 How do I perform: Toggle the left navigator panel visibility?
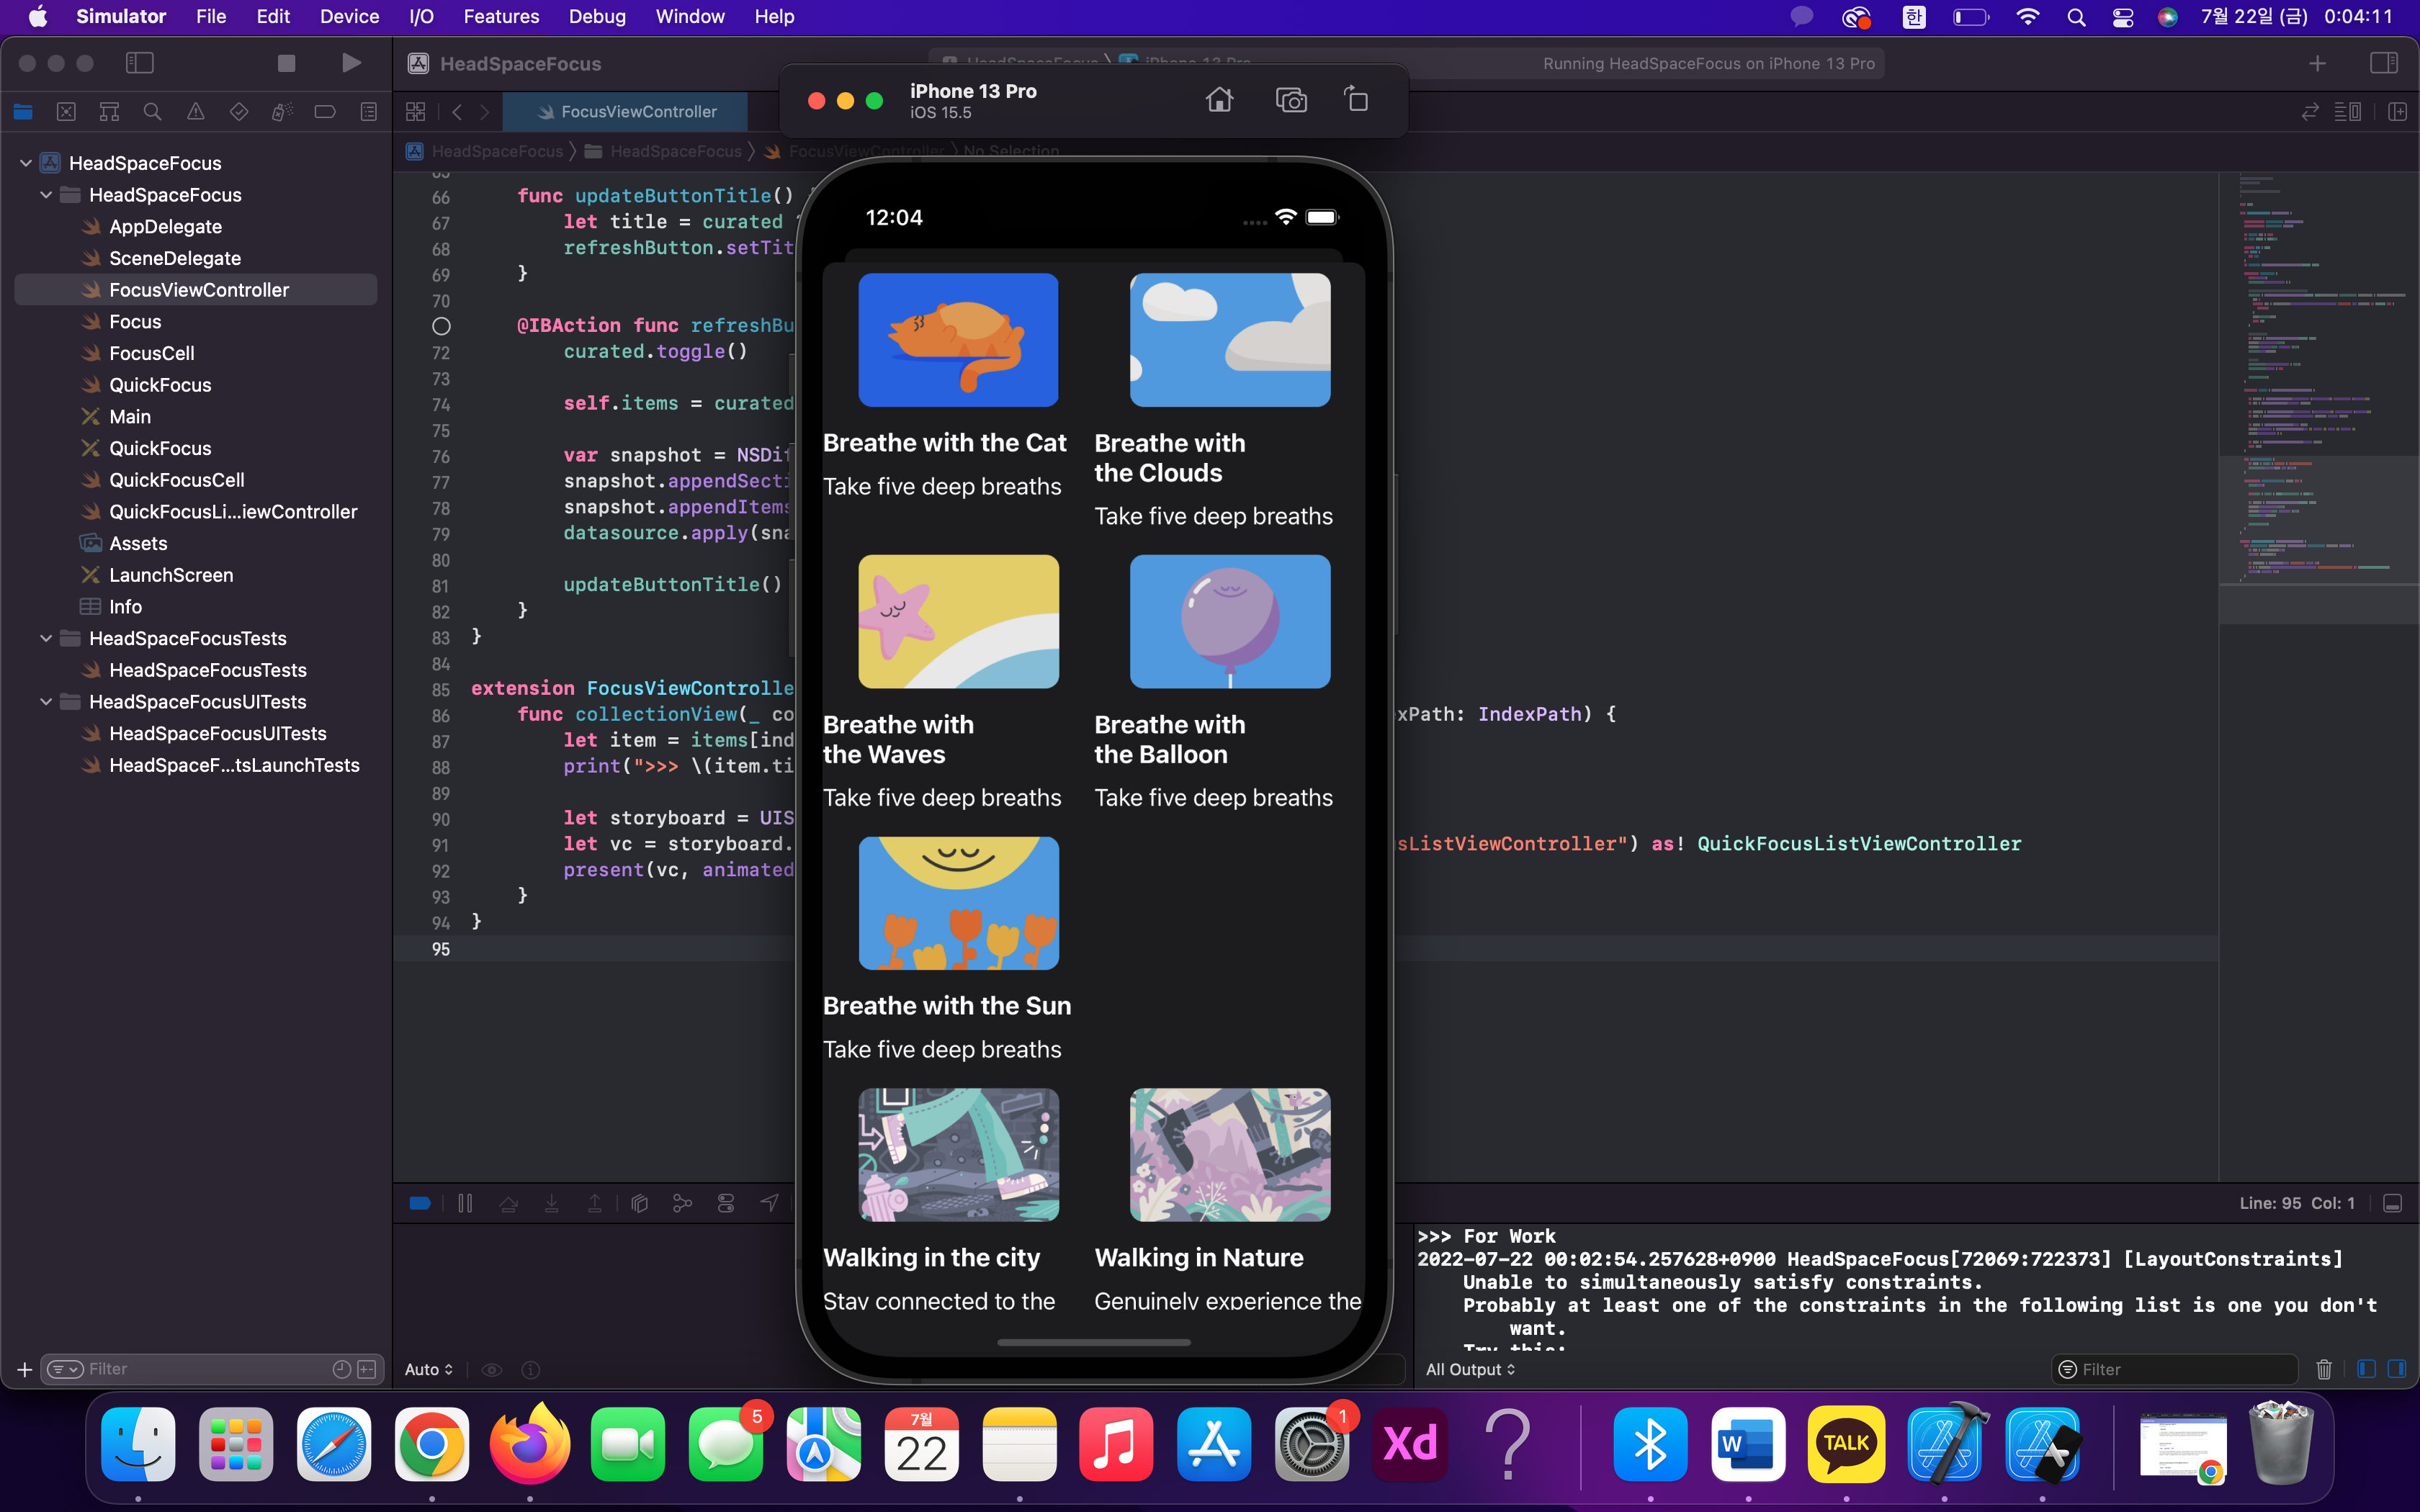tap(140, 63)
